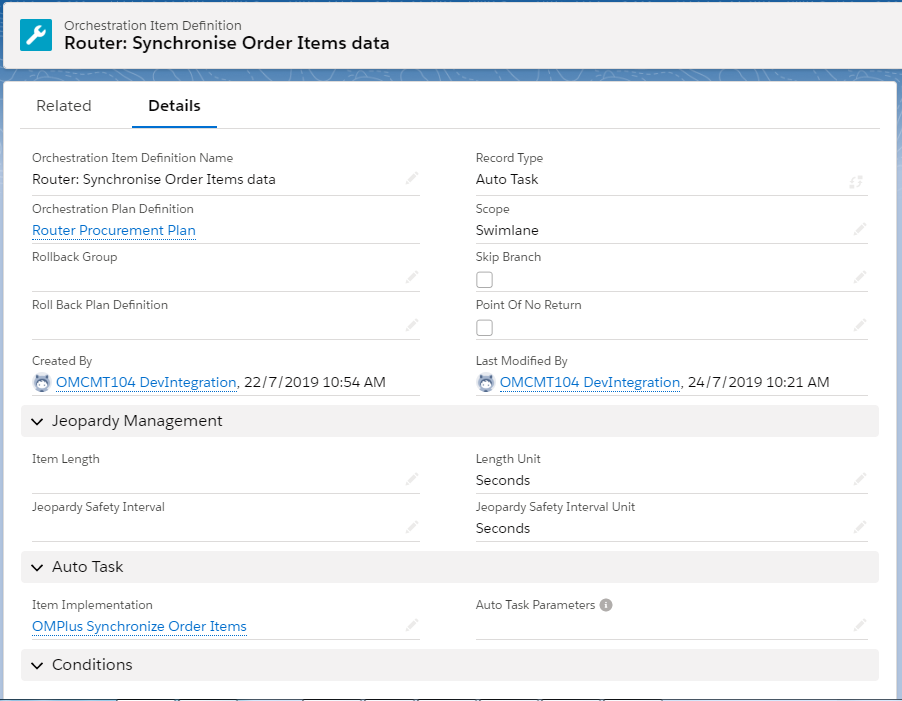Expand the Conditions section

click(37, 665)
